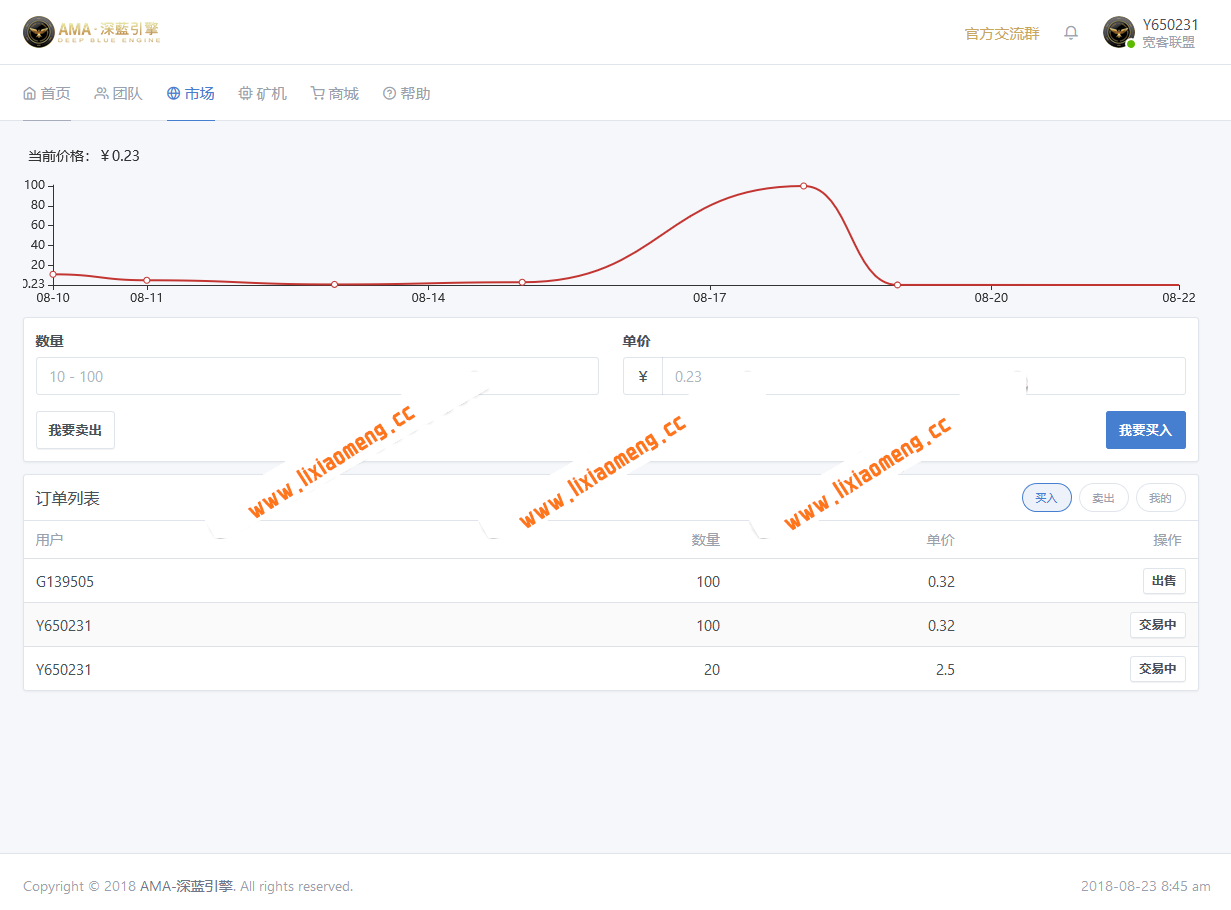Click the user avatar for Y650231
Viewport: 1231px width, 910px height.
coord(1118,32)
